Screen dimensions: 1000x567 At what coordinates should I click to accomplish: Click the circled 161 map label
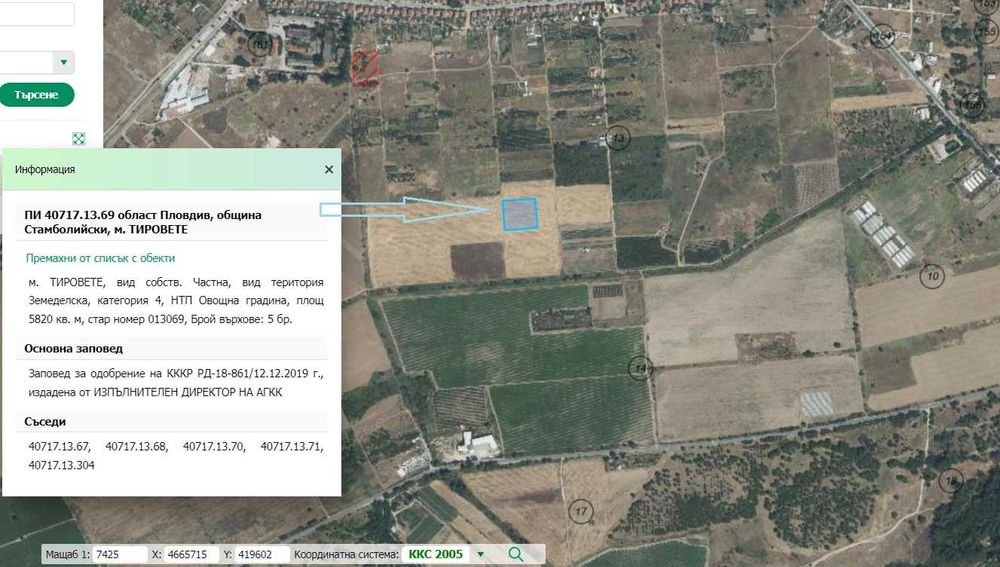pos(260,44)
